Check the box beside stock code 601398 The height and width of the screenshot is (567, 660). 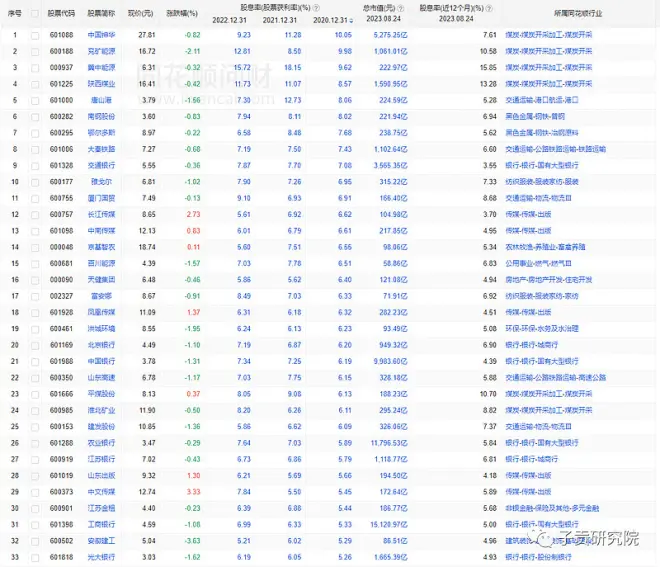coord(35,522)
